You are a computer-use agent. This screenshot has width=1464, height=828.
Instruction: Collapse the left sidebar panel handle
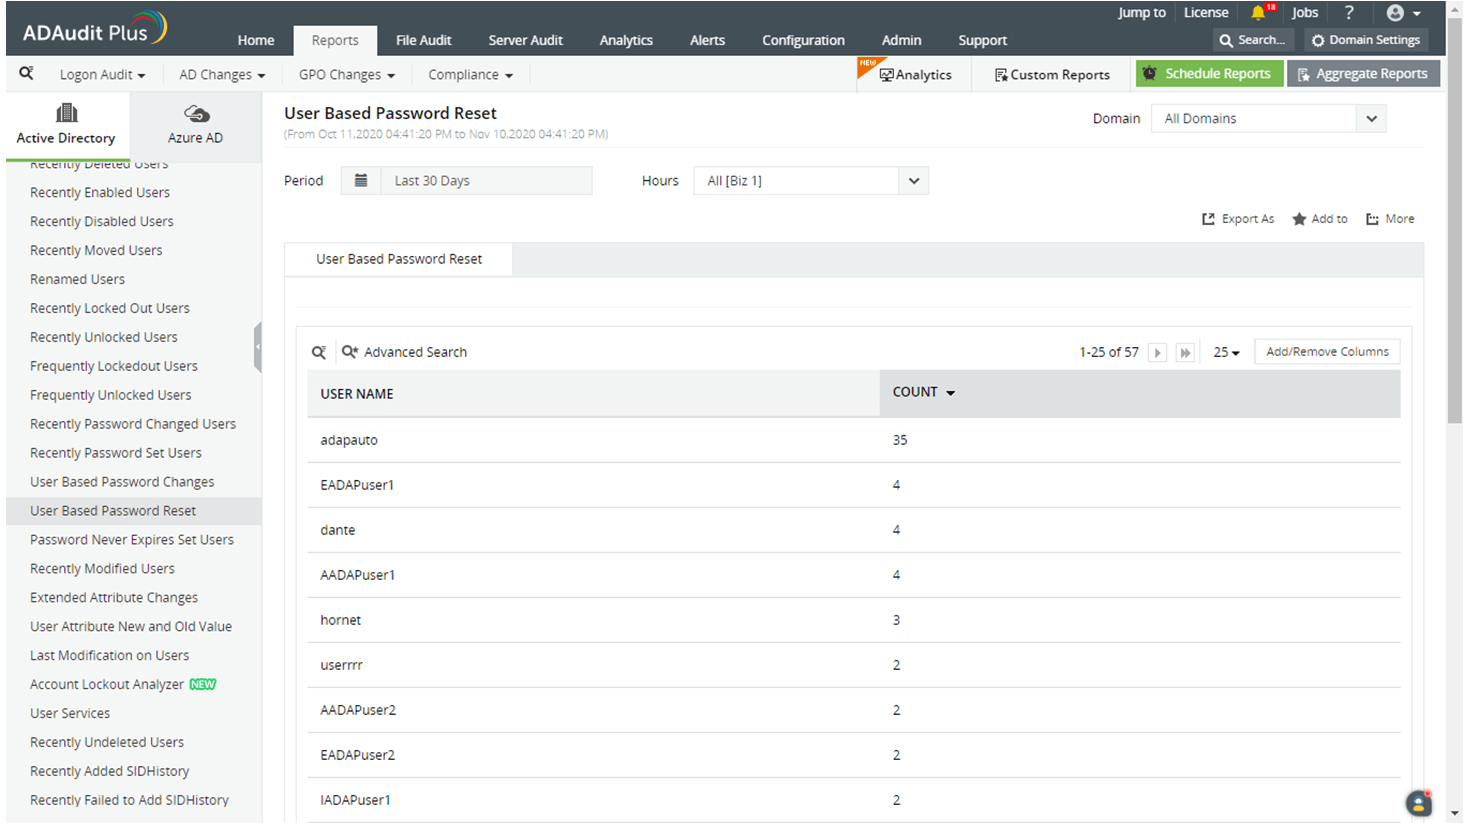(257, 347)
